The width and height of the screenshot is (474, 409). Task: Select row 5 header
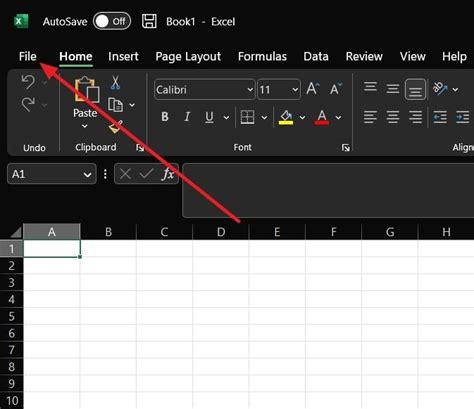(11, 316)
